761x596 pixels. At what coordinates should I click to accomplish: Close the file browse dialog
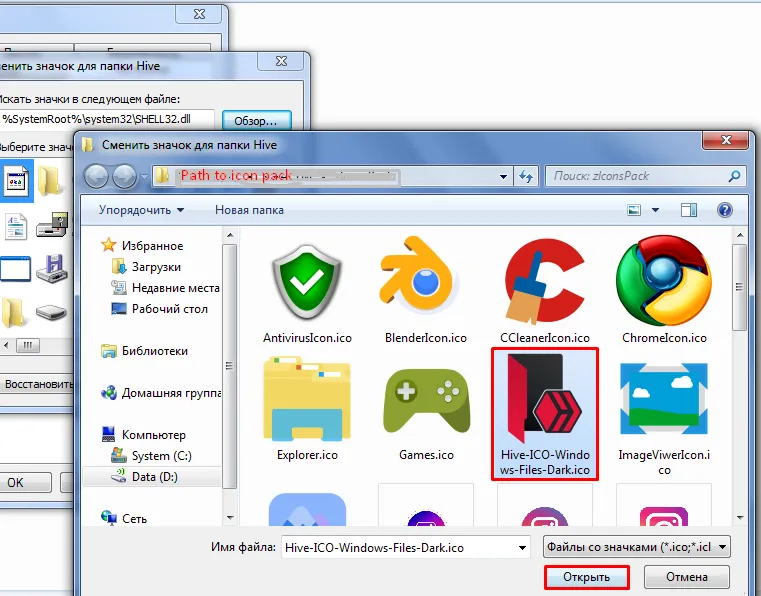[x=727, y=140]
